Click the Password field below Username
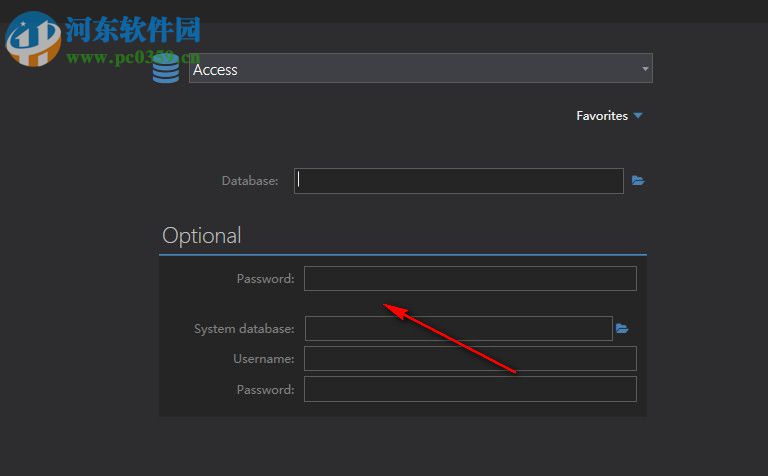 (470, 389)
